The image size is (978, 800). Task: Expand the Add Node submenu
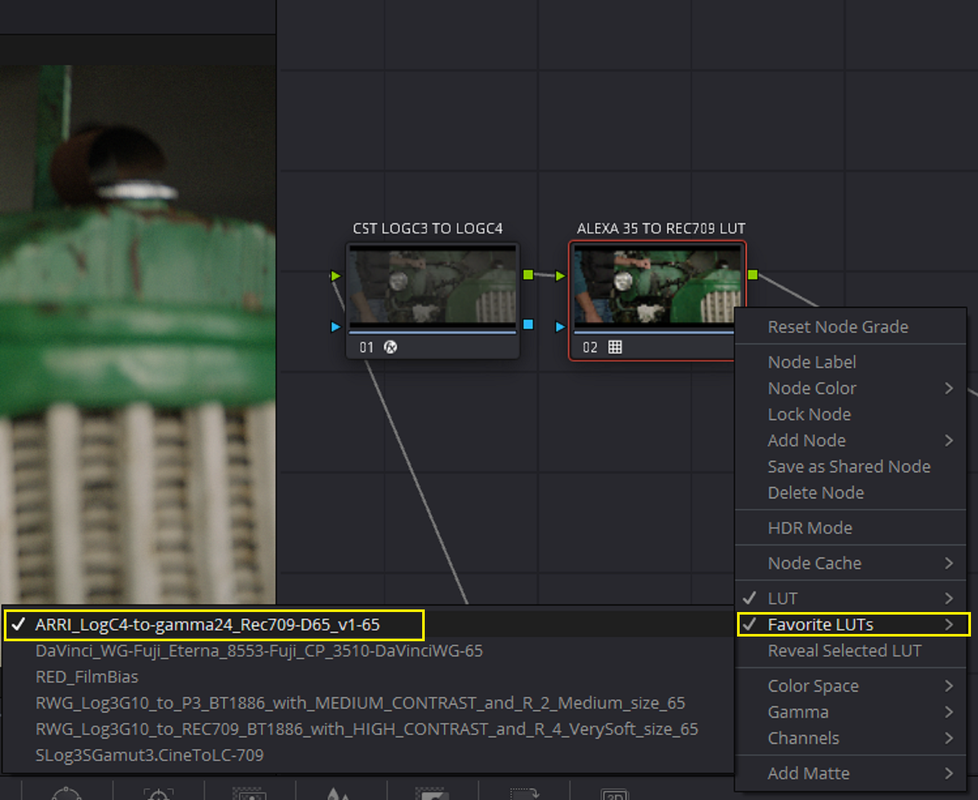click(x=851, y=441)
